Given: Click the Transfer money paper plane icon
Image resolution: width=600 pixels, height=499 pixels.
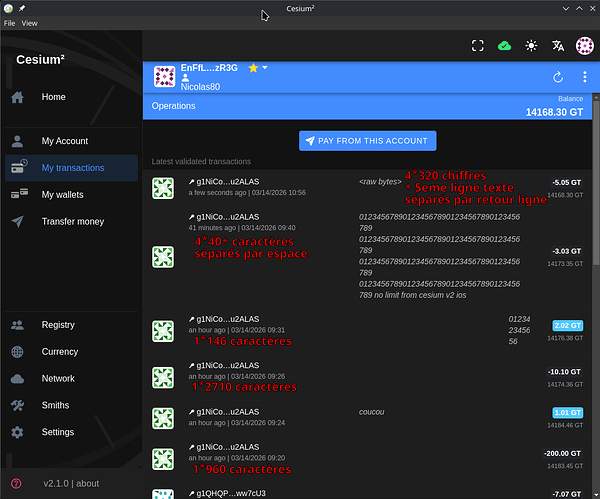Looking at the screenshot, I should tap(18, 222).
